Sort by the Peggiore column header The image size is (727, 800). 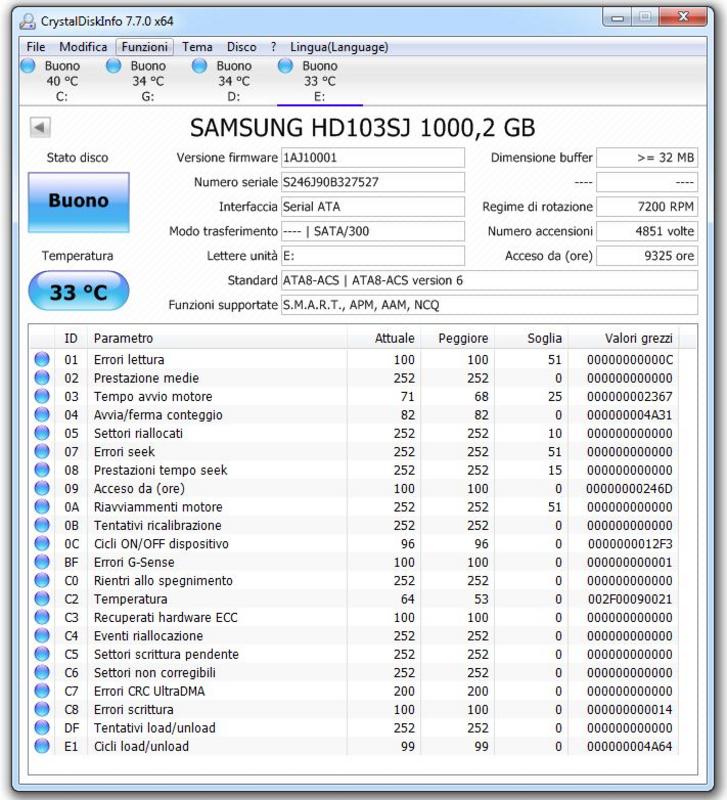[x=458, y=338]
